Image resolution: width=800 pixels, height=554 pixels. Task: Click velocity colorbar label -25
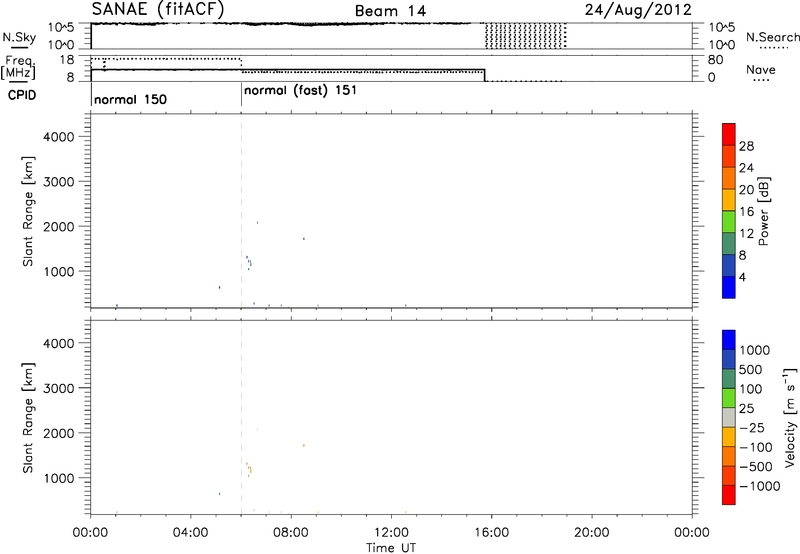coord(752,428)
